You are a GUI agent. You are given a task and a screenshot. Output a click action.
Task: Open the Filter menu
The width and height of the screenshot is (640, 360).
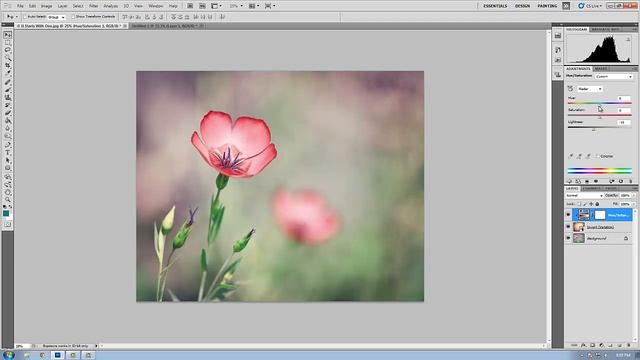(93, 6)
